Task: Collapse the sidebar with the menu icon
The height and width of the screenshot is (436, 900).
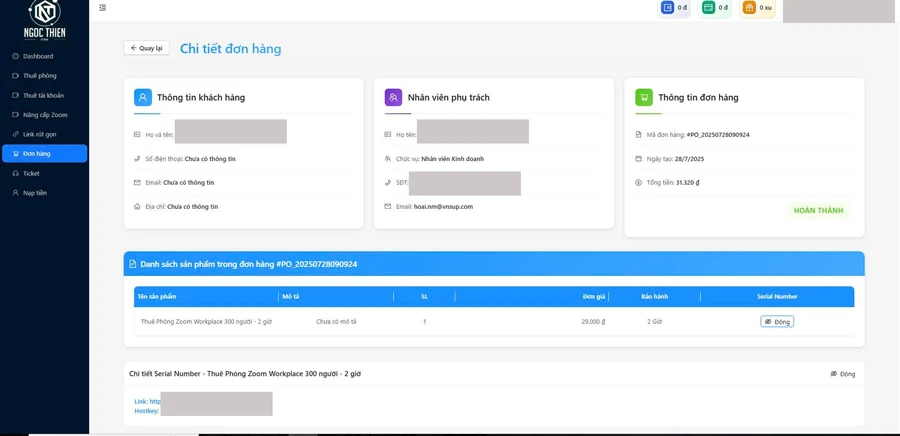Action: click(x=102, y=8)
